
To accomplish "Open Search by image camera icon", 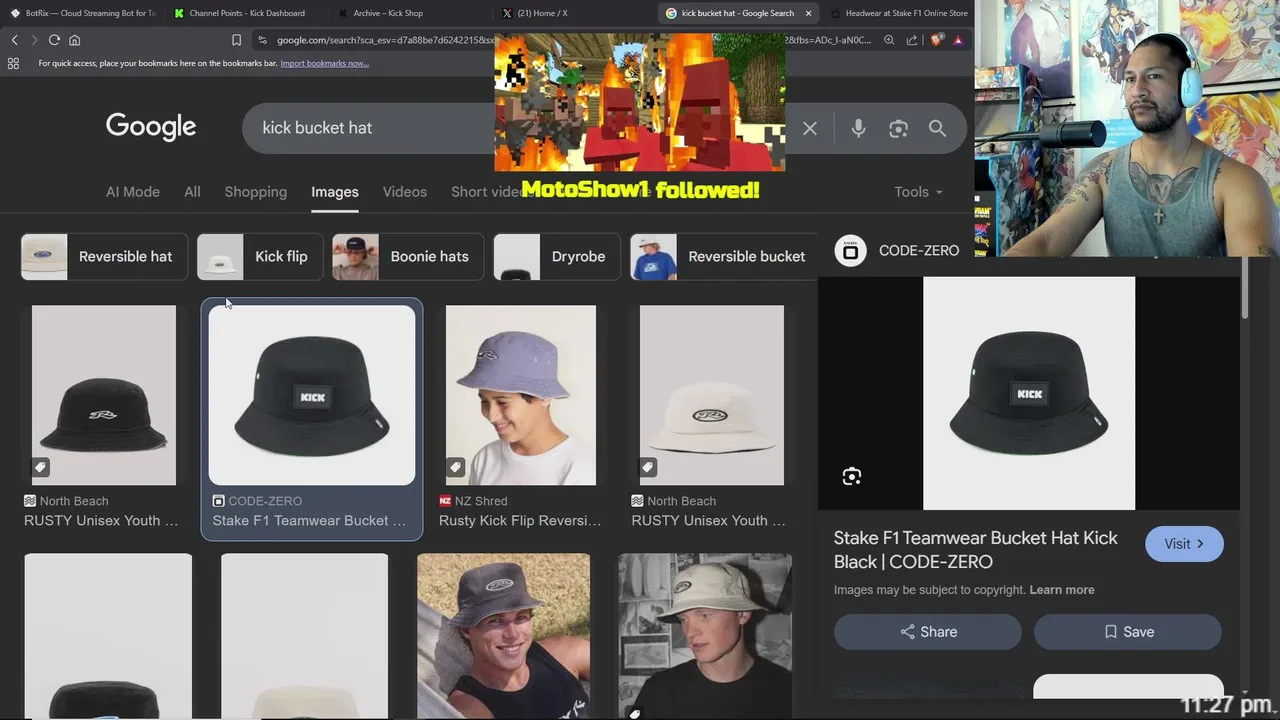I will [x=898, y=128].
